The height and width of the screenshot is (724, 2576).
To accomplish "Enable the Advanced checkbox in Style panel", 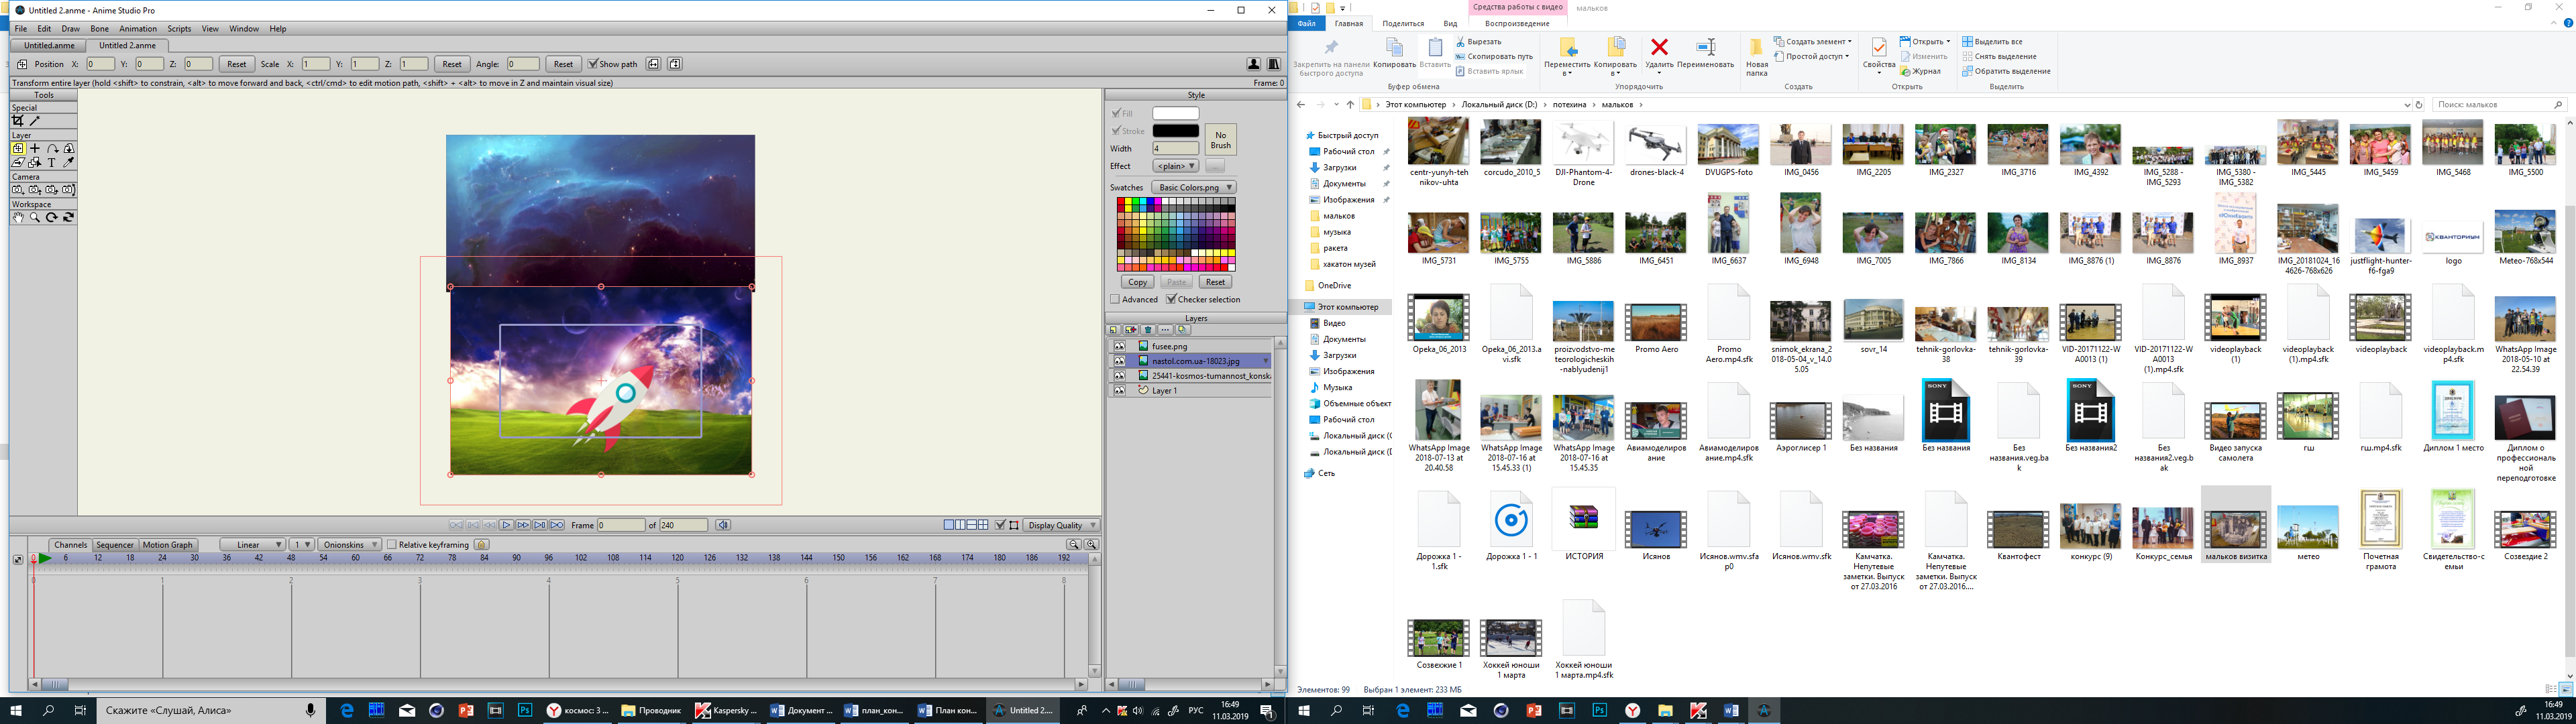I will coord(1115,299).
